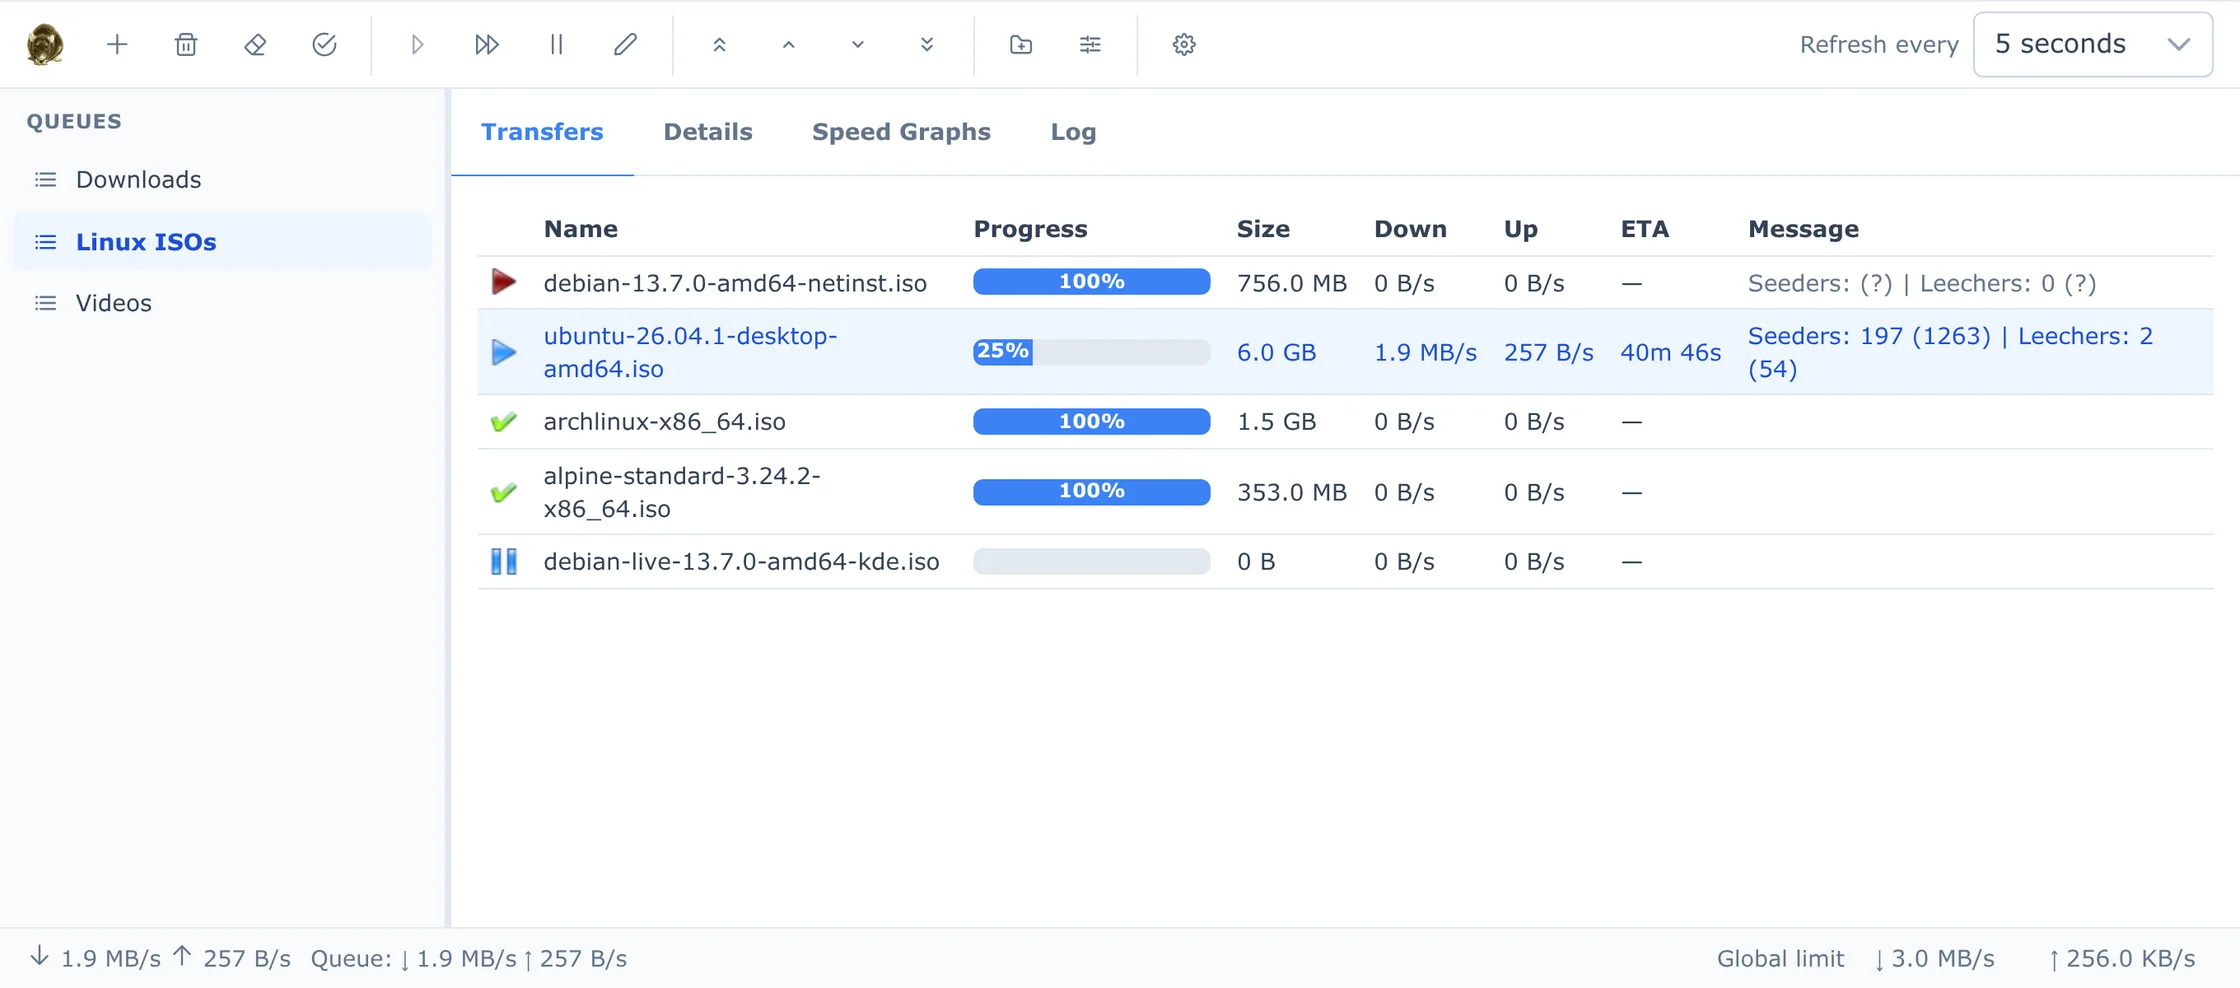
Task: Click paused status icon on debian-live row
Action: [504, 562]
